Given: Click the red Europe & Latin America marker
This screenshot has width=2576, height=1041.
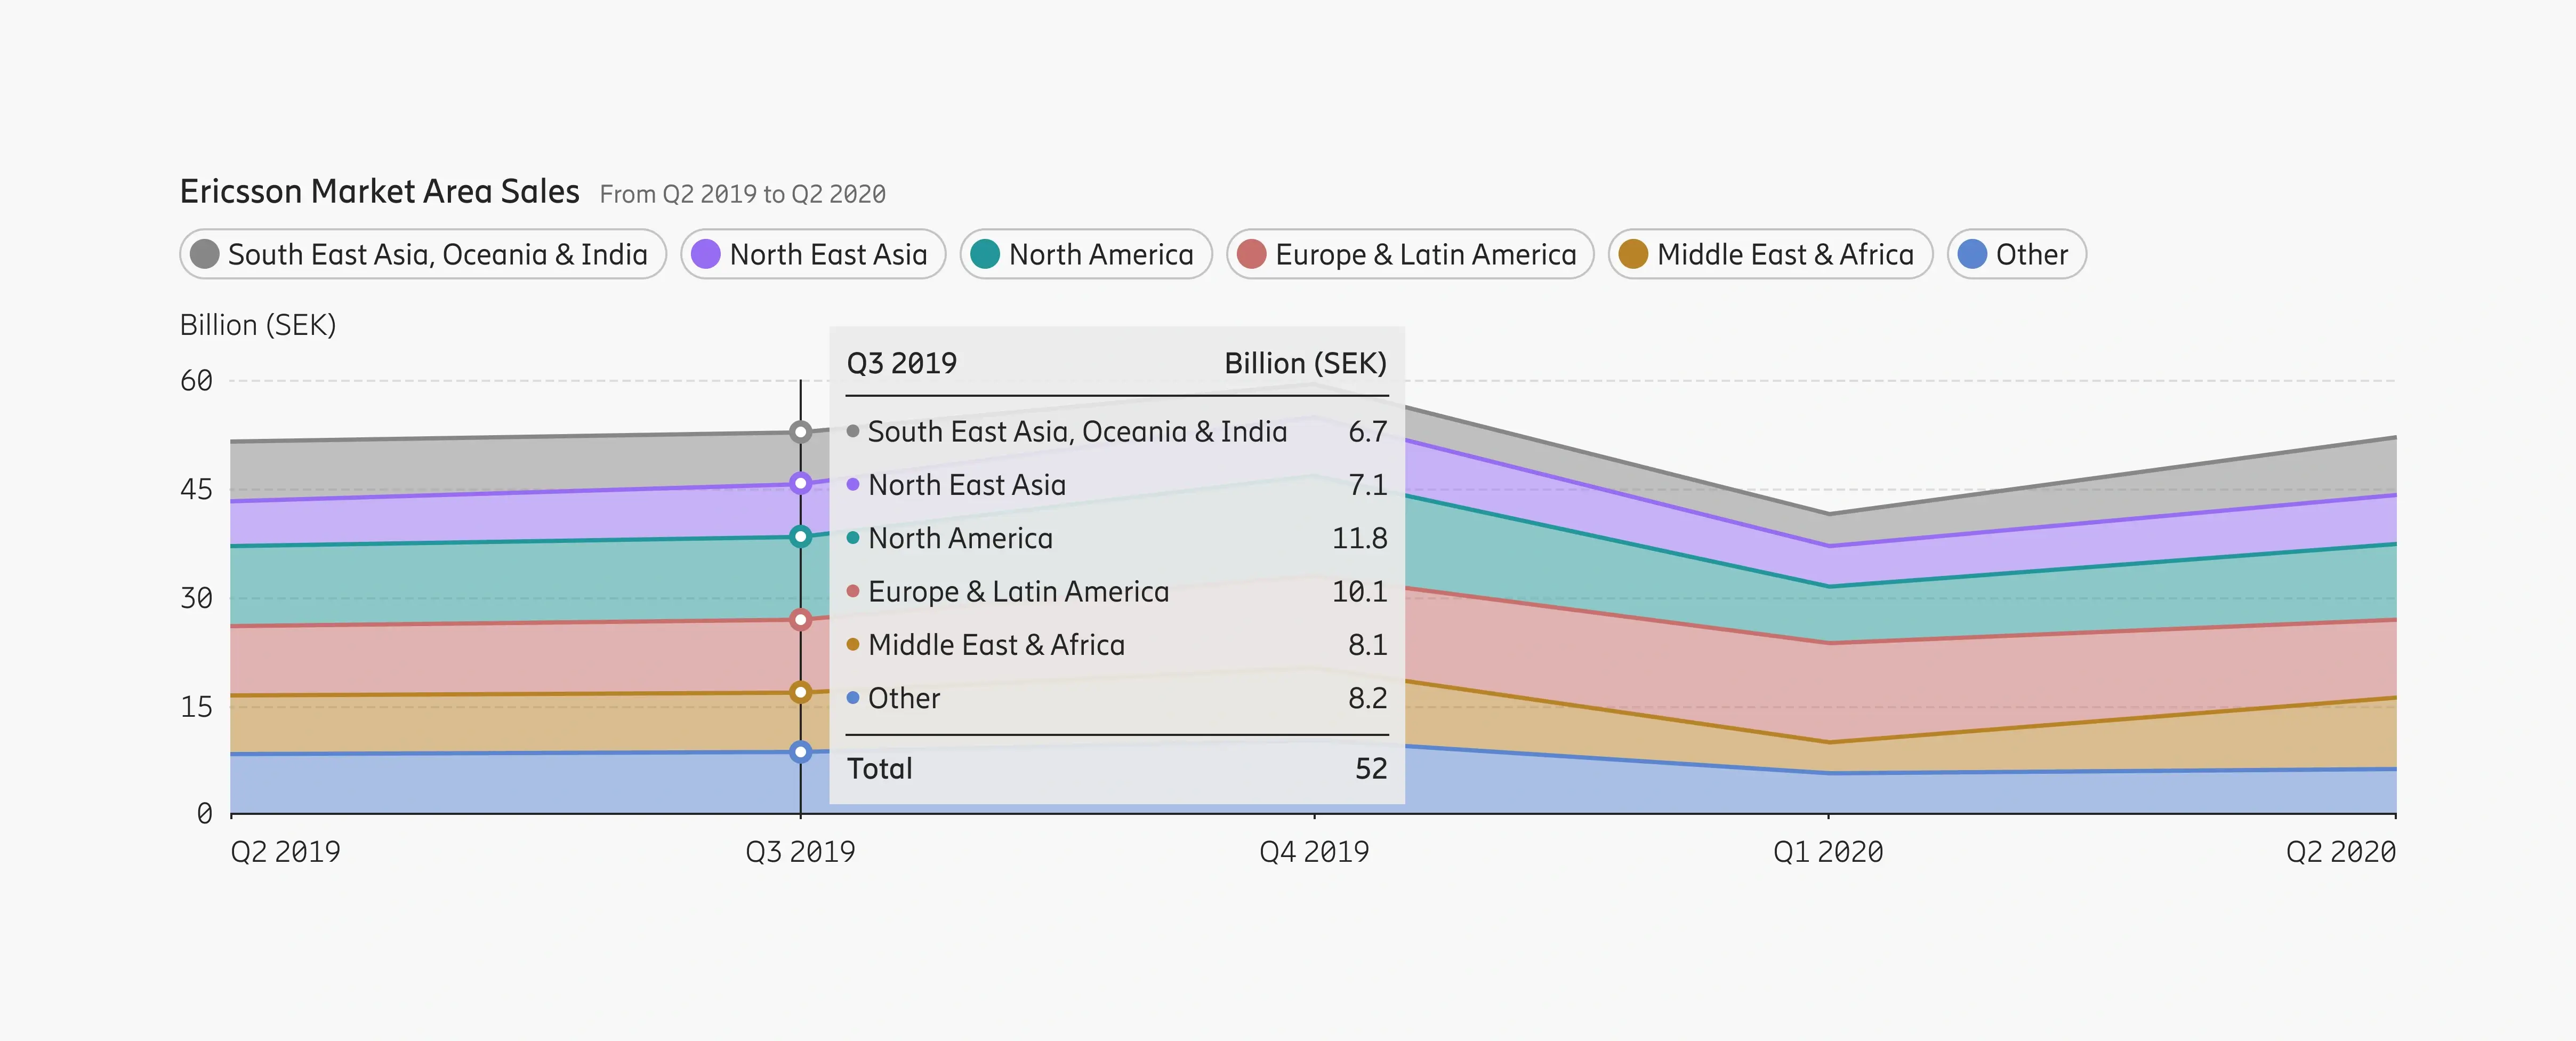Looking at the screenshot, I should (800, 620).
